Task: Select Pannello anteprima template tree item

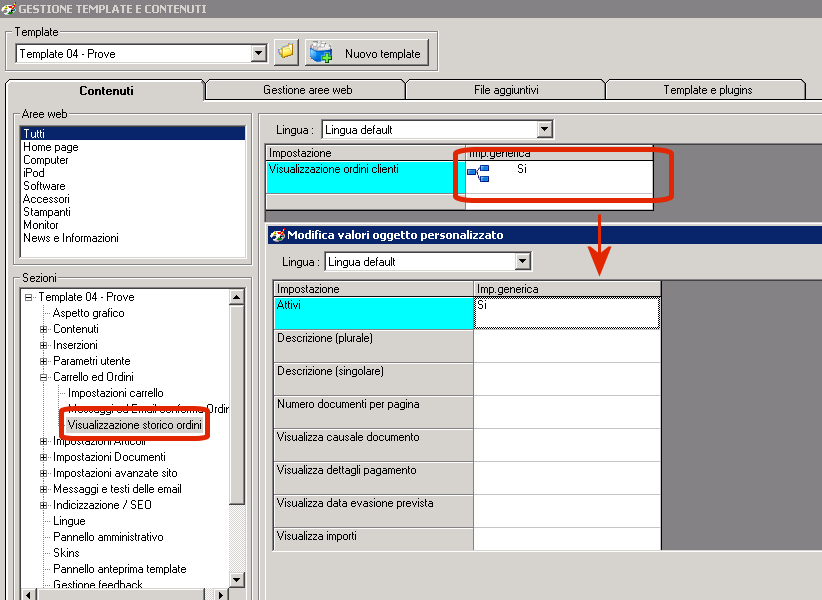Action: [x=120, y=569]
